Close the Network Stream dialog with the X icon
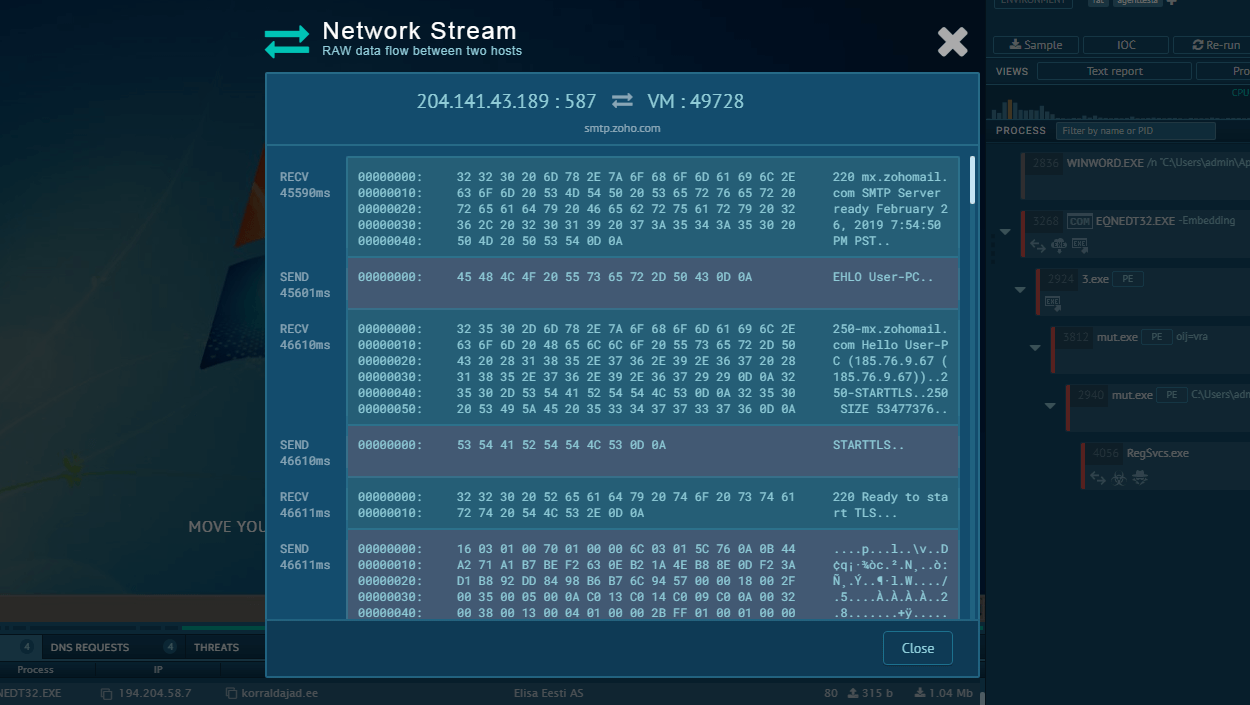Screen dimensions: 1250x705 (952, 41)
